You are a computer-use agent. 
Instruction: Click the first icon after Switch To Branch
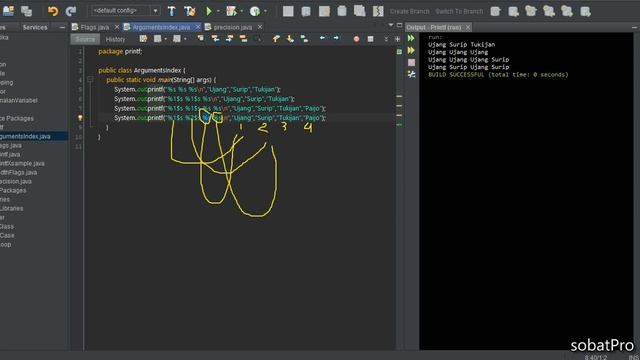click(495, 11)
